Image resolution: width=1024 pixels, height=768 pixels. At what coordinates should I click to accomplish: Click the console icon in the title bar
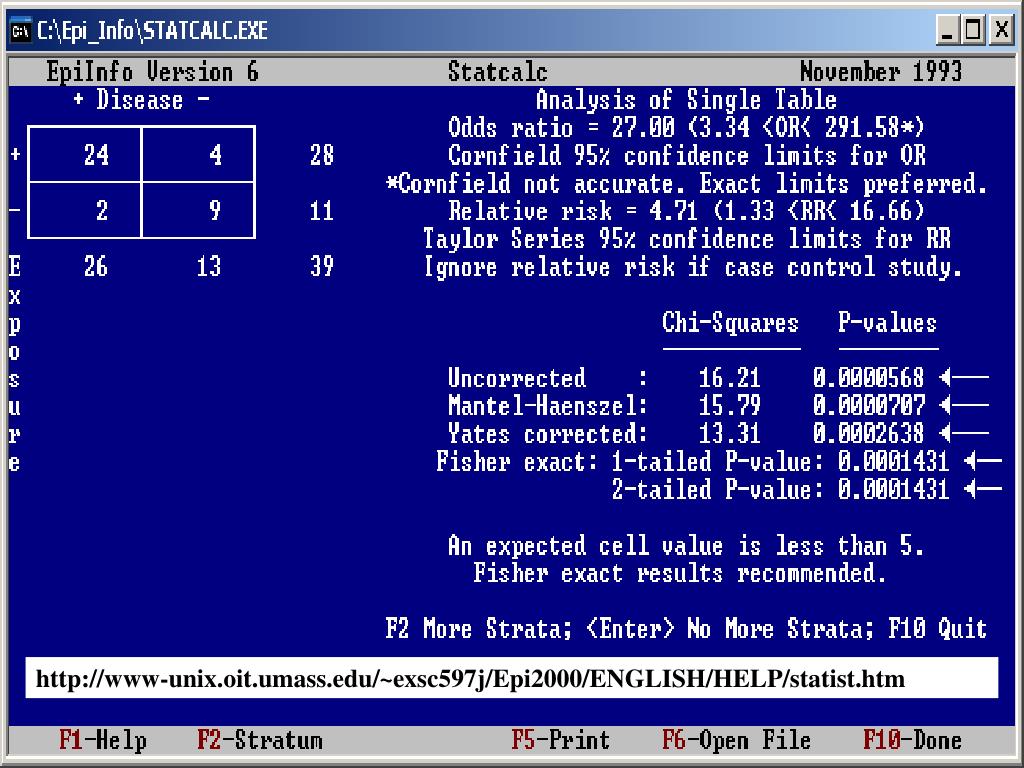tap(20, 31)
